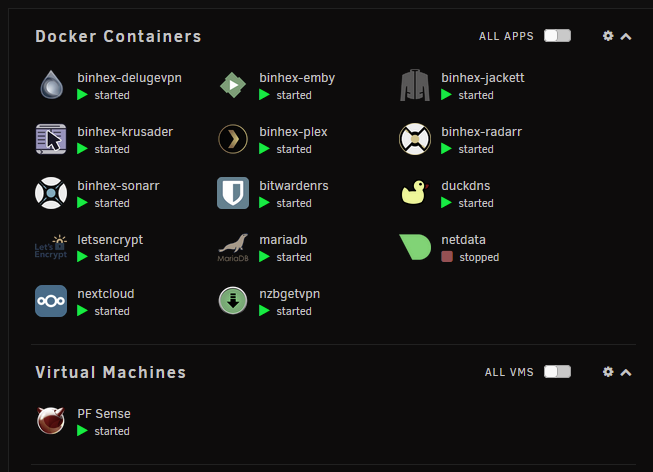
Task: Click the nzbgetvpn download arrow icon
Action: click(x=233, y=300)
